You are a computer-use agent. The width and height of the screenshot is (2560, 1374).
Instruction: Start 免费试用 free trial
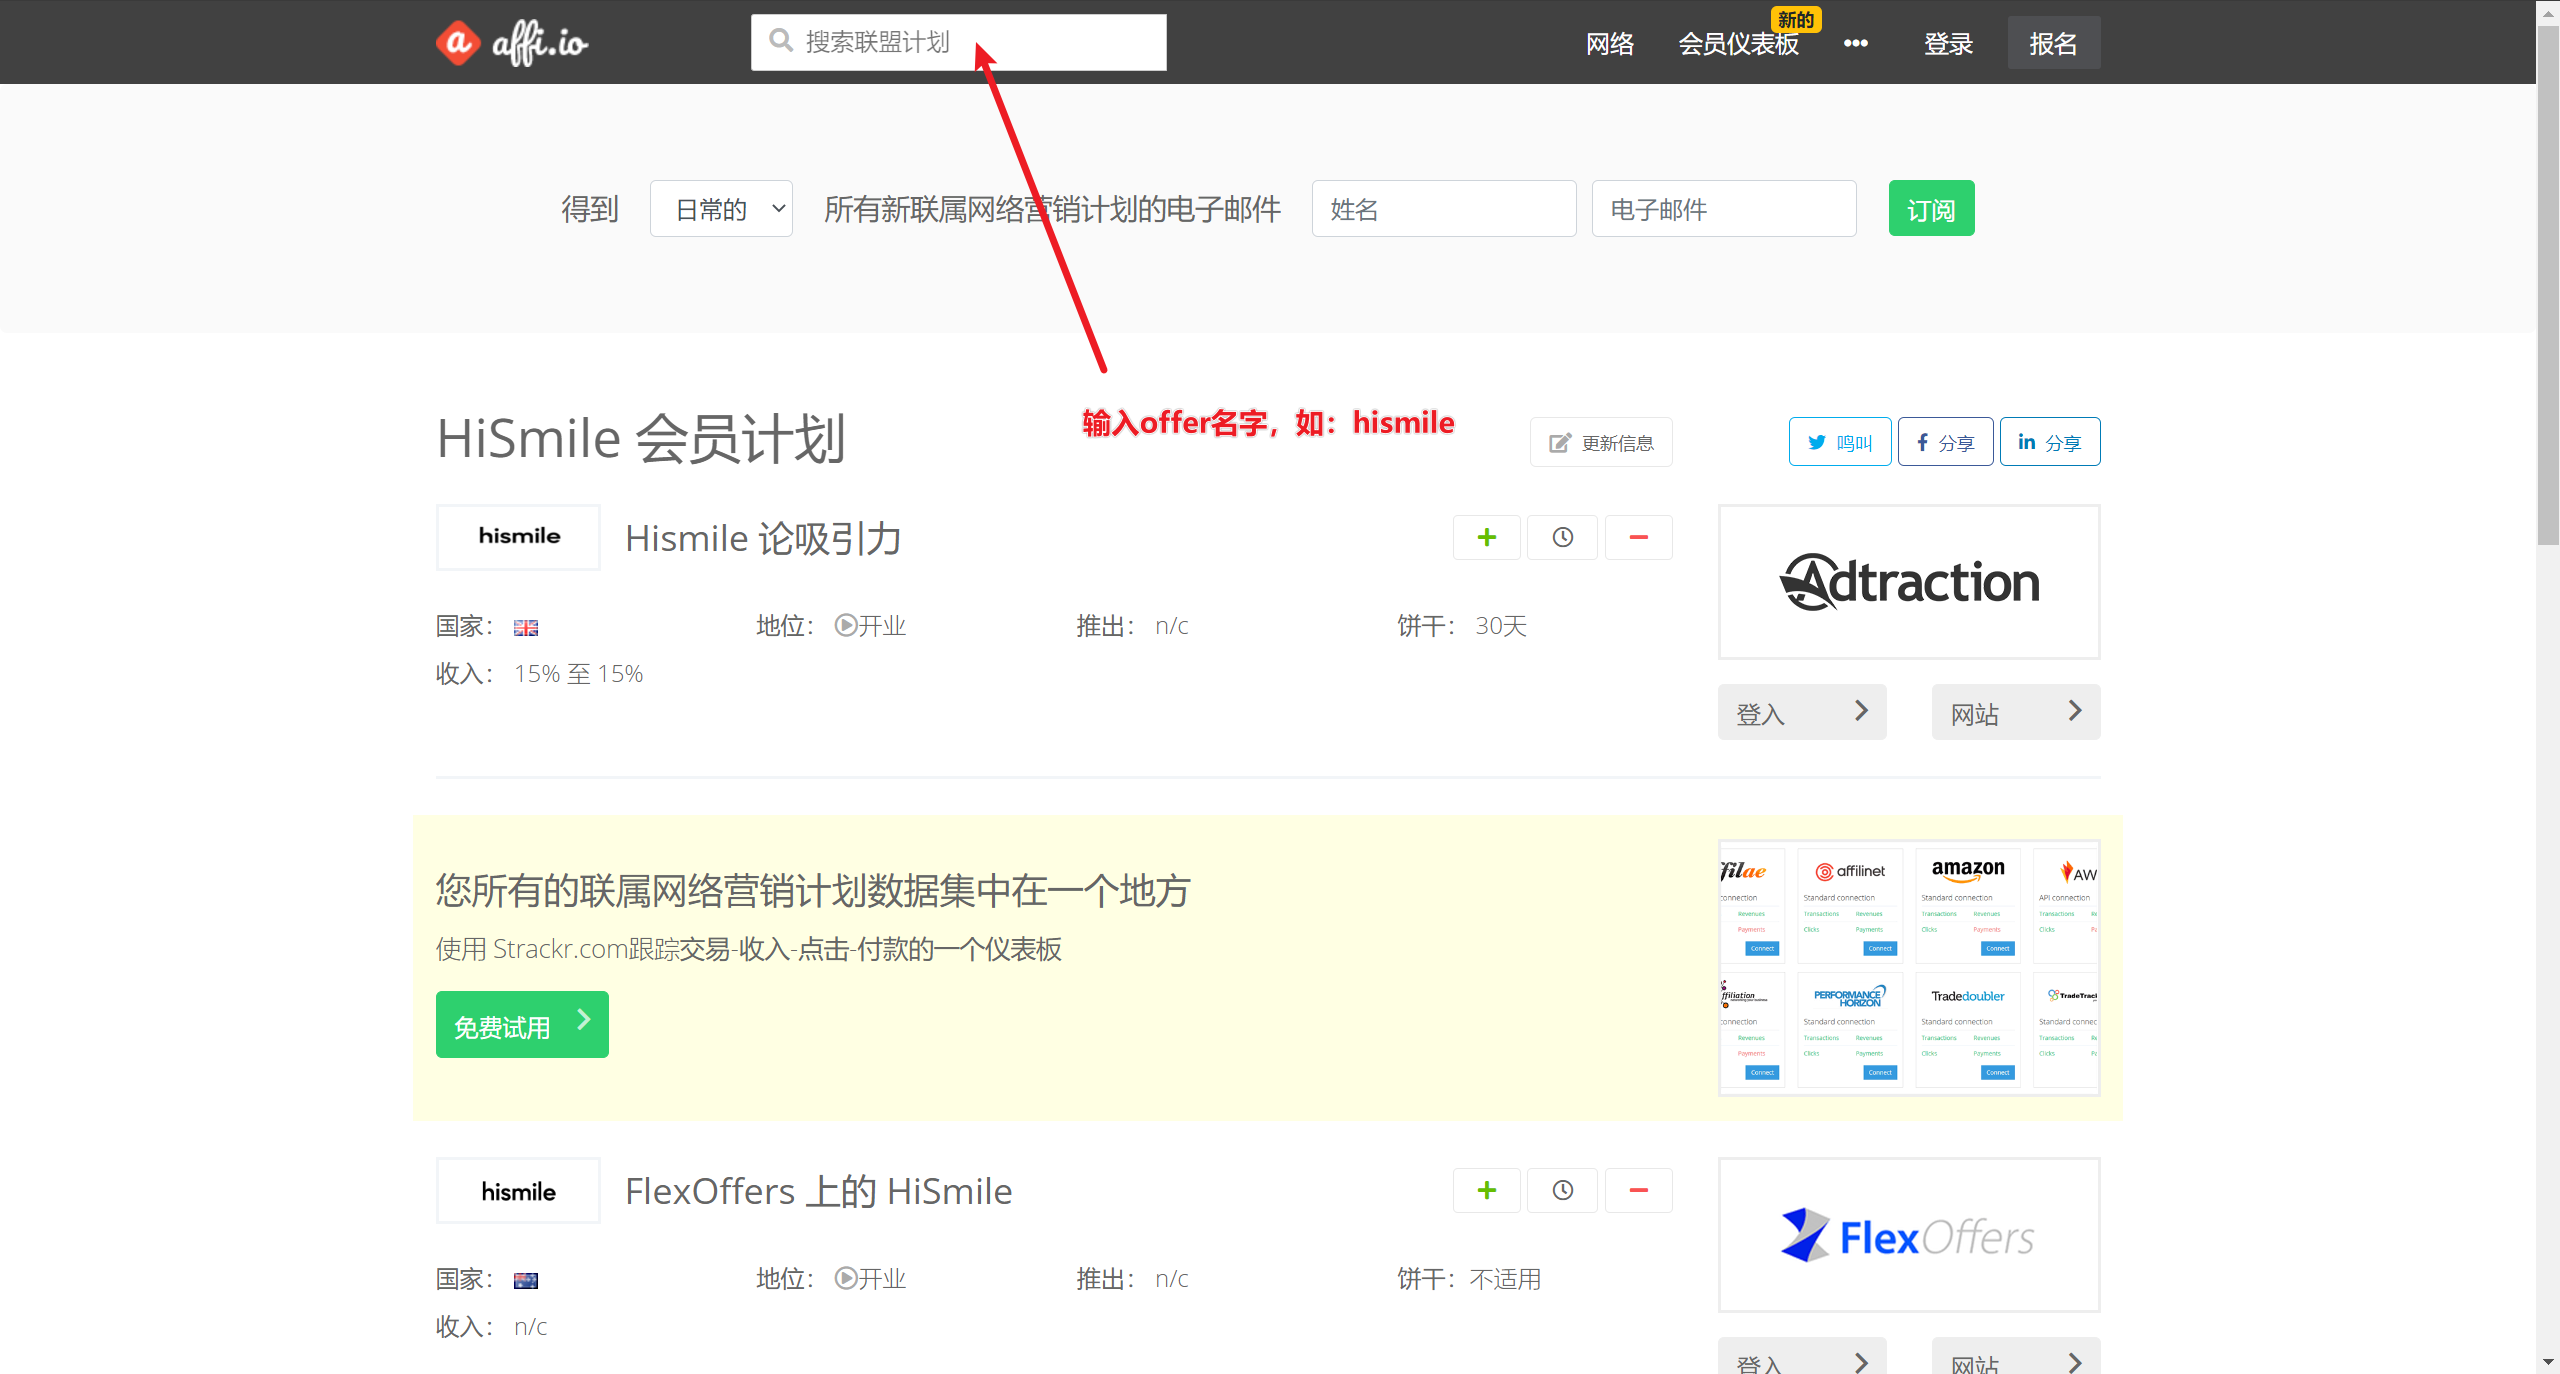(x=521, y=1024)
